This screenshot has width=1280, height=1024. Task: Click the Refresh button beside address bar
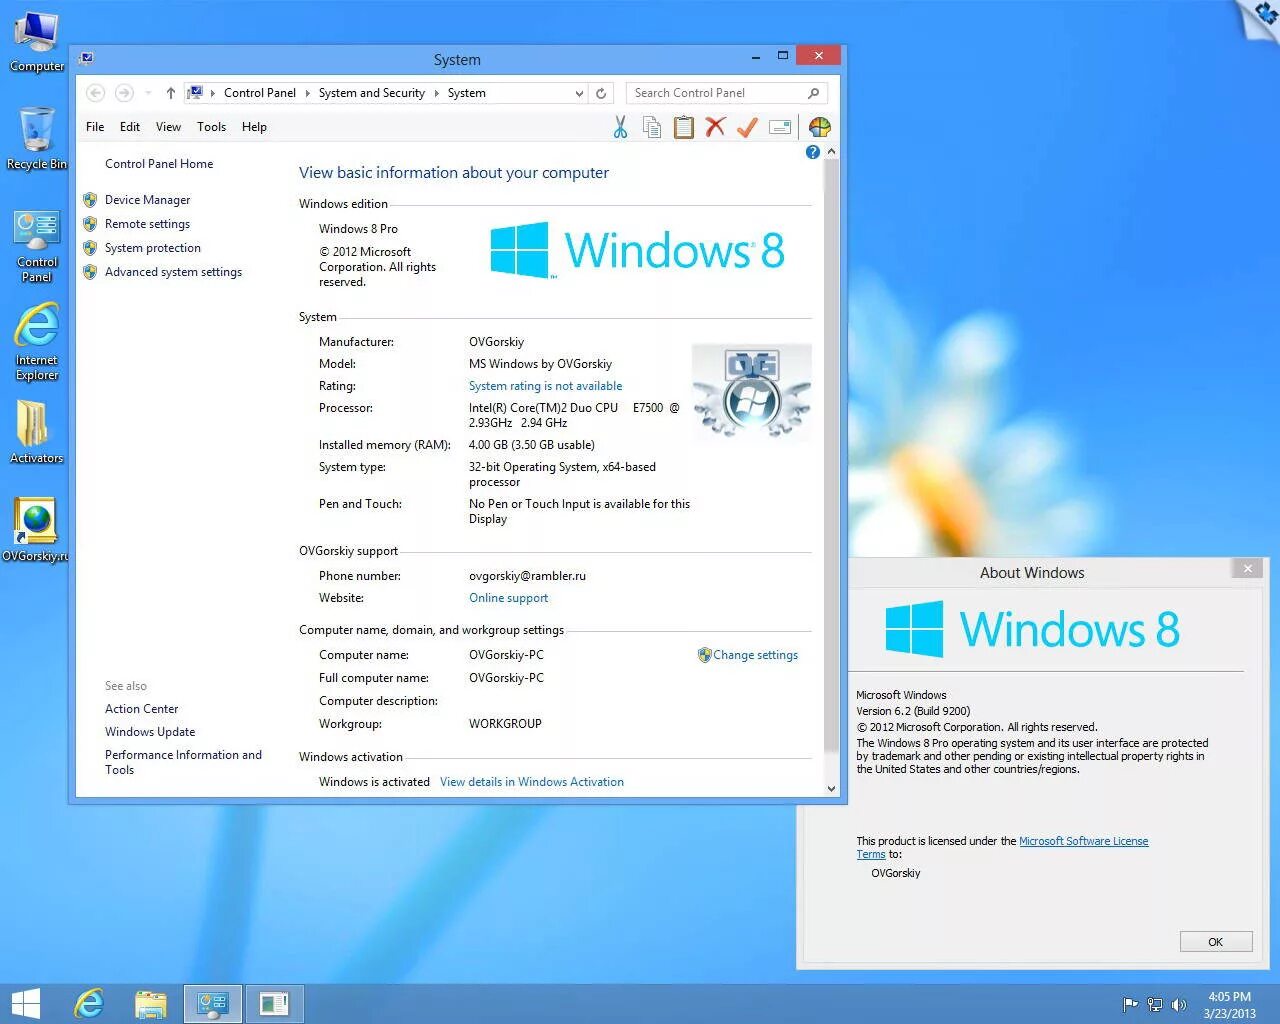pos(601,93)
